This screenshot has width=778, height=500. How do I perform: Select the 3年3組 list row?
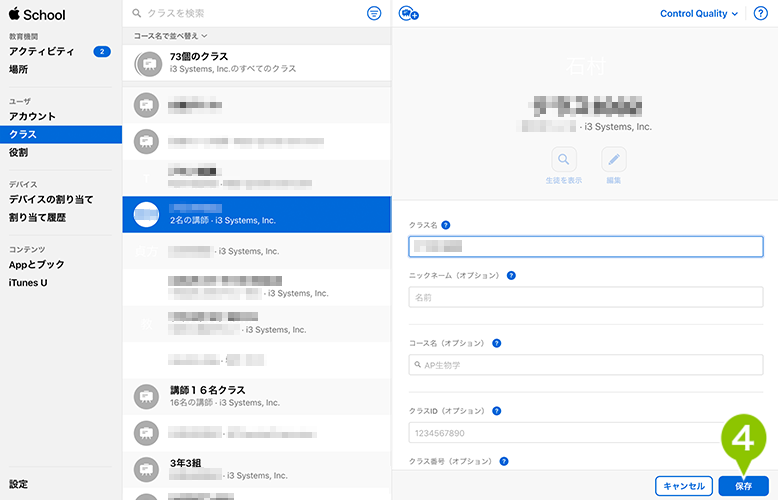(257, 469)
